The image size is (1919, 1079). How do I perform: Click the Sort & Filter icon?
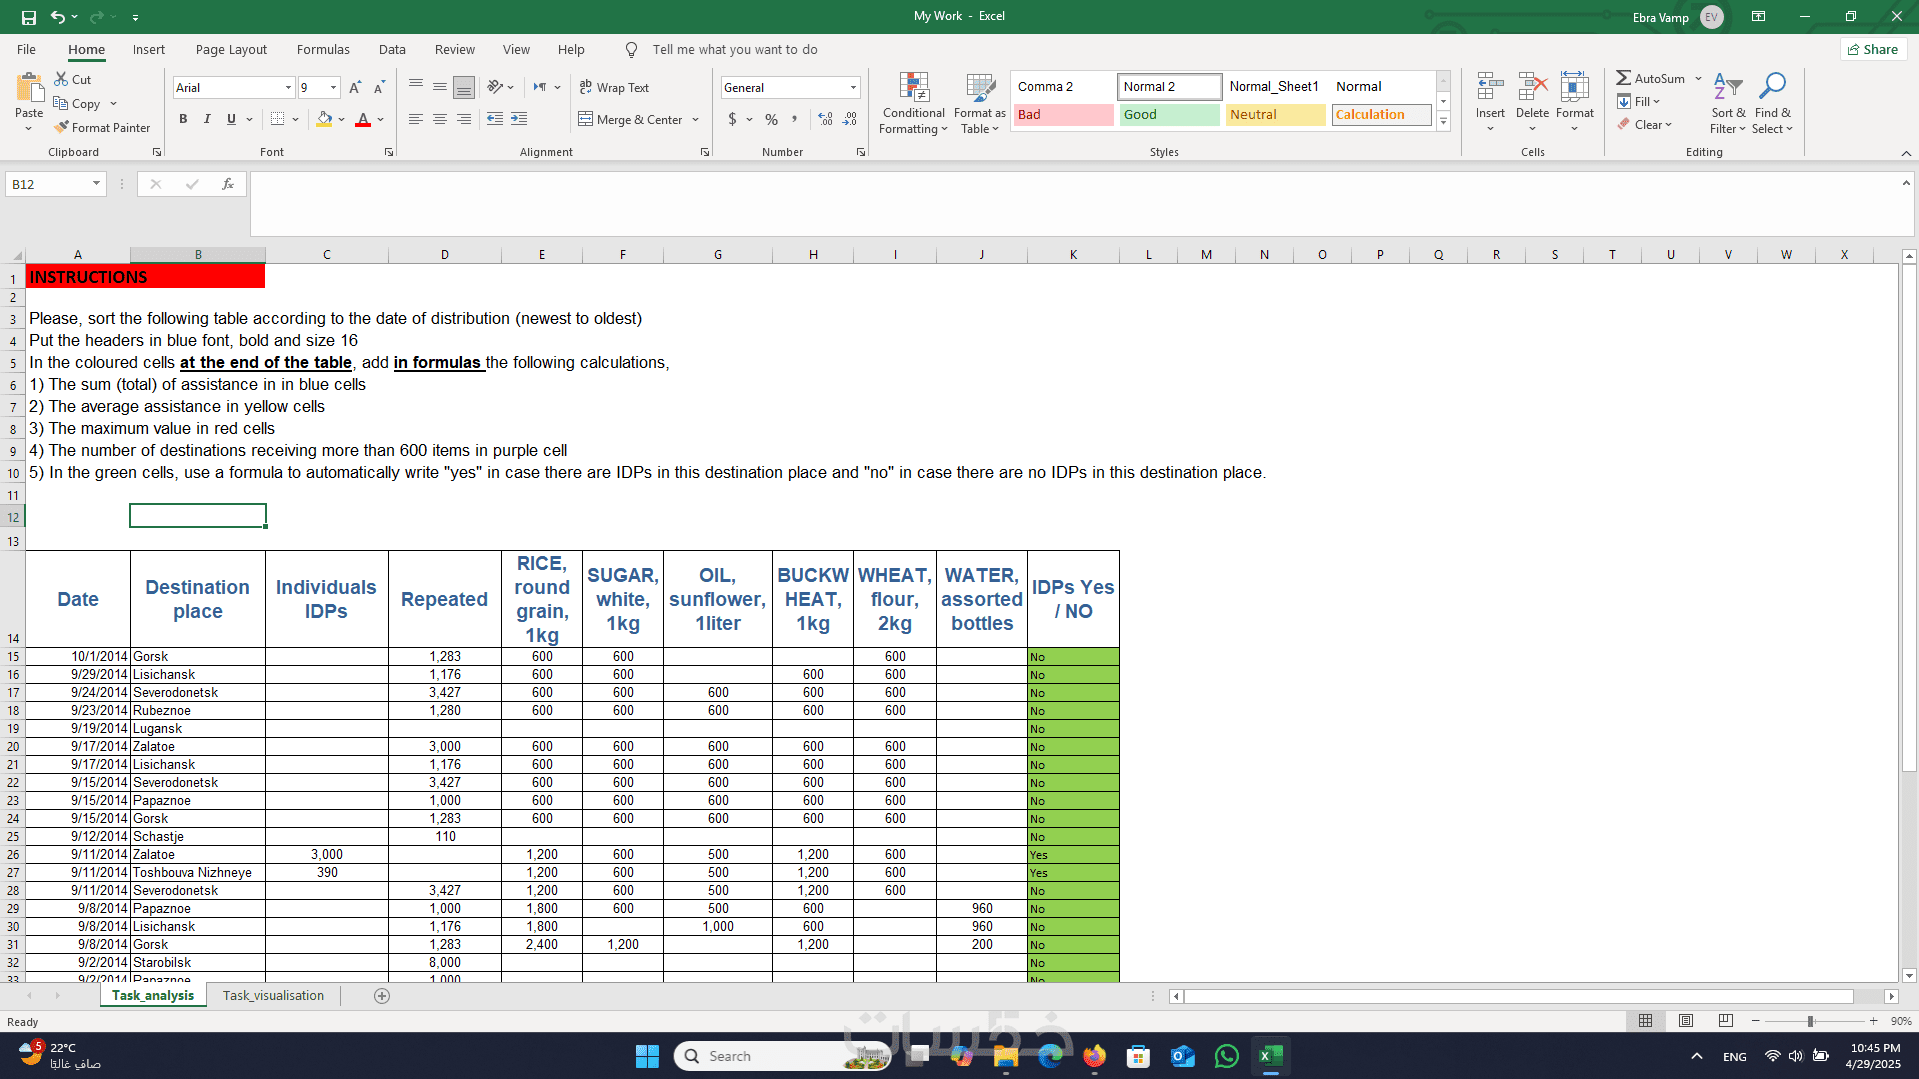pos(1727,87)
